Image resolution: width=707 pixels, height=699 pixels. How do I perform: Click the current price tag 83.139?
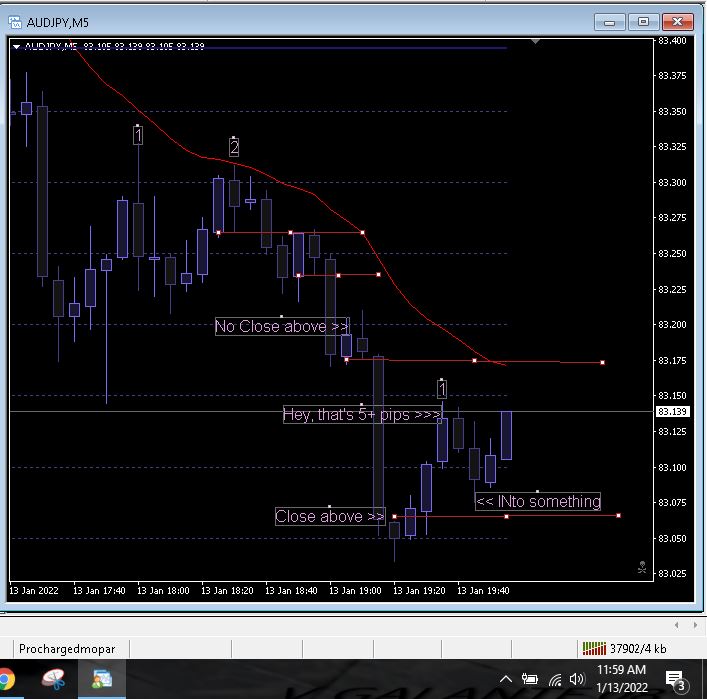(672, 412)
